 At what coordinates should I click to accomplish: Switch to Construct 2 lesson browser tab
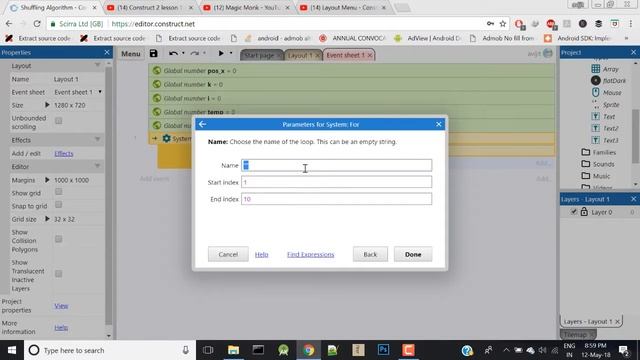pyautogui.click(x=149, y=8)
